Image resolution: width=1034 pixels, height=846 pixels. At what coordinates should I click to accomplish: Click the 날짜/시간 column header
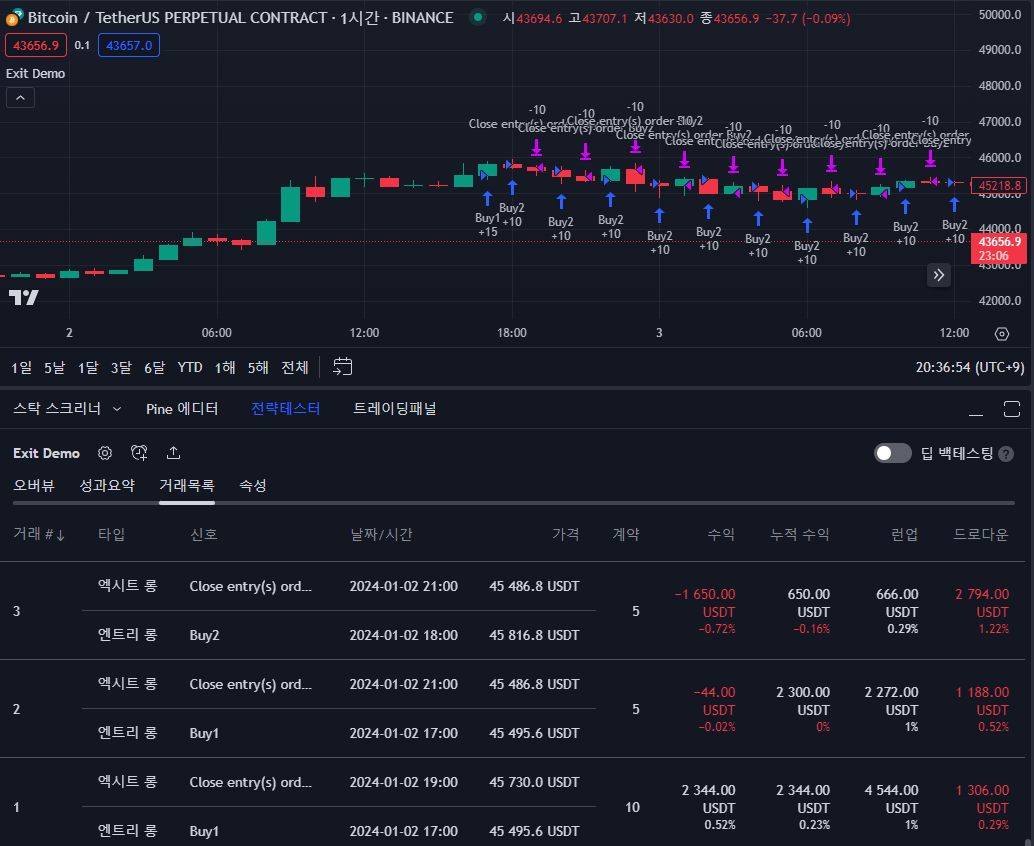pyautogui.click(x=381, y=534)
